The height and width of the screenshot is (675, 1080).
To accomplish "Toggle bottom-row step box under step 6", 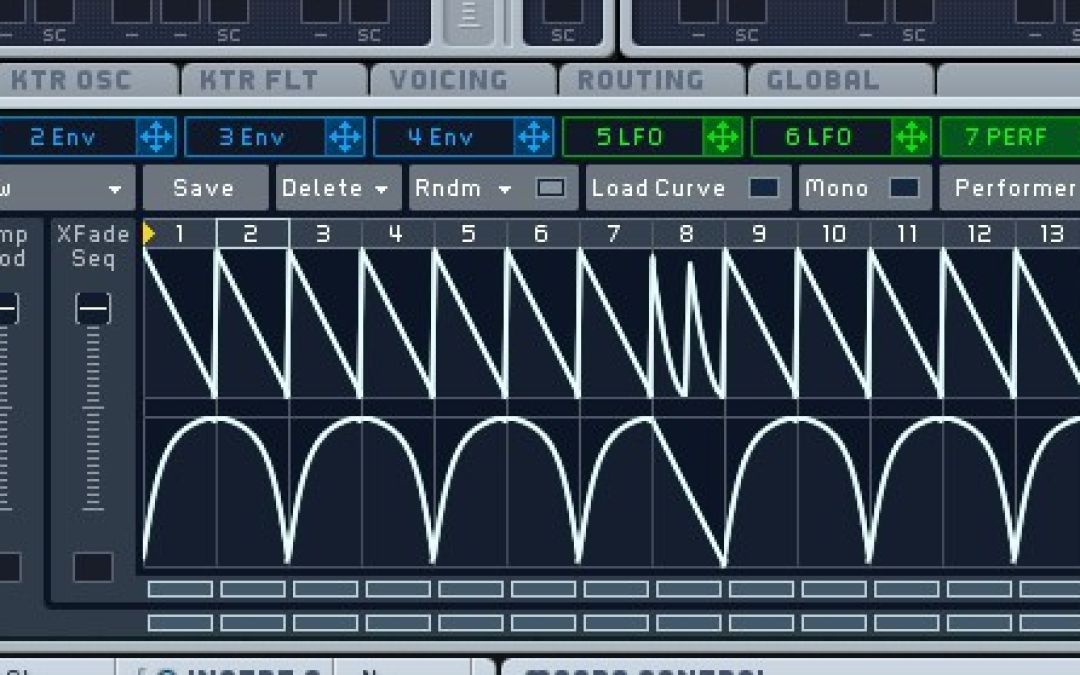I will (543, 623).
